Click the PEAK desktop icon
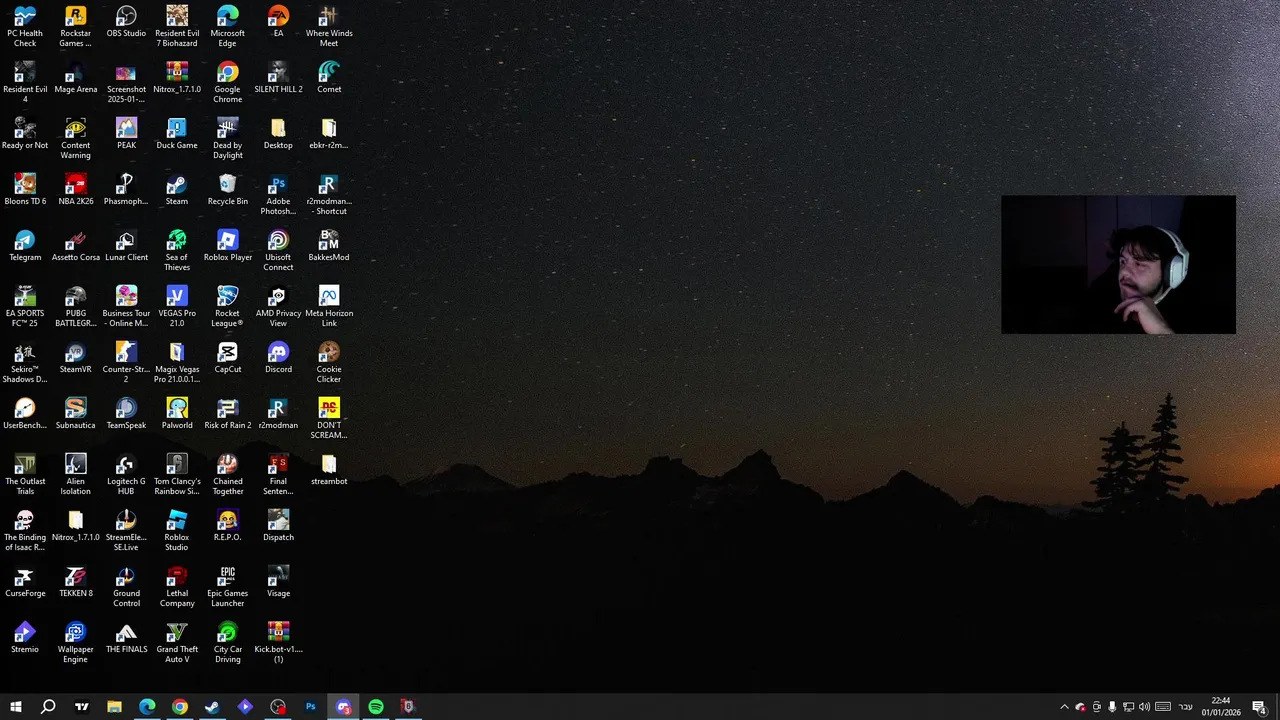This screenshot has width=1280, height=720. (126, 134)
